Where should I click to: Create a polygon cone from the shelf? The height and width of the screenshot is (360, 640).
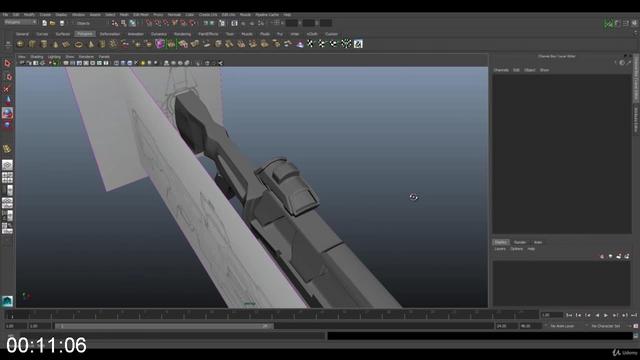[x=56, y=44]
